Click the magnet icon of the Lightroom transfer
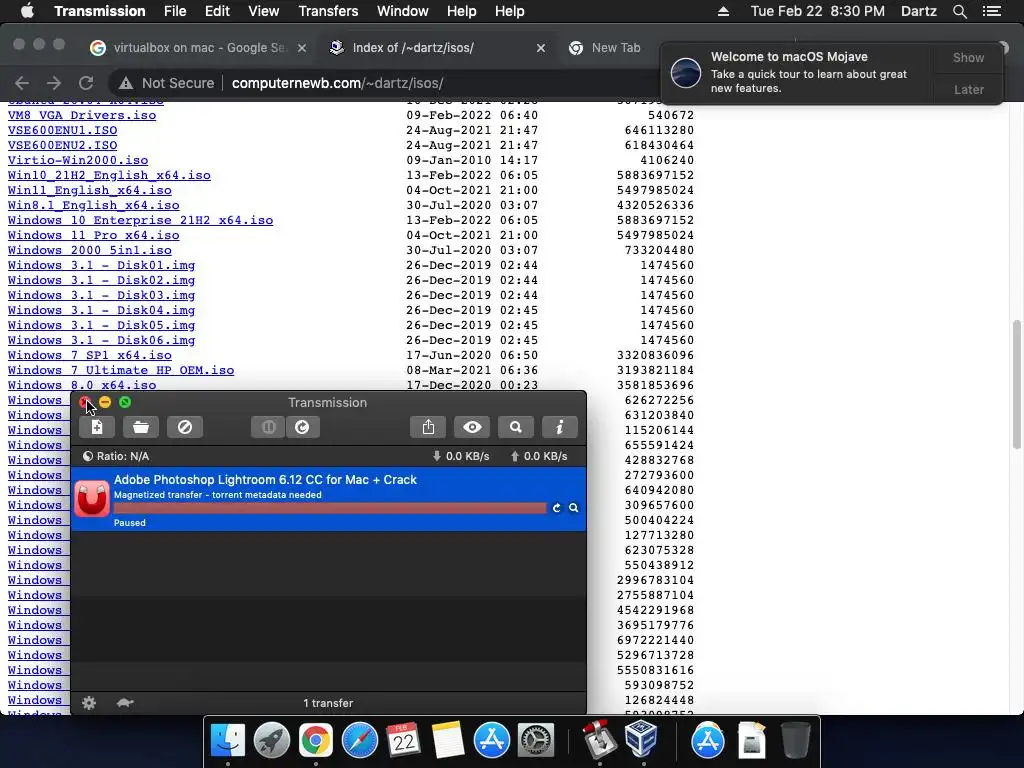 pos(92,498)
